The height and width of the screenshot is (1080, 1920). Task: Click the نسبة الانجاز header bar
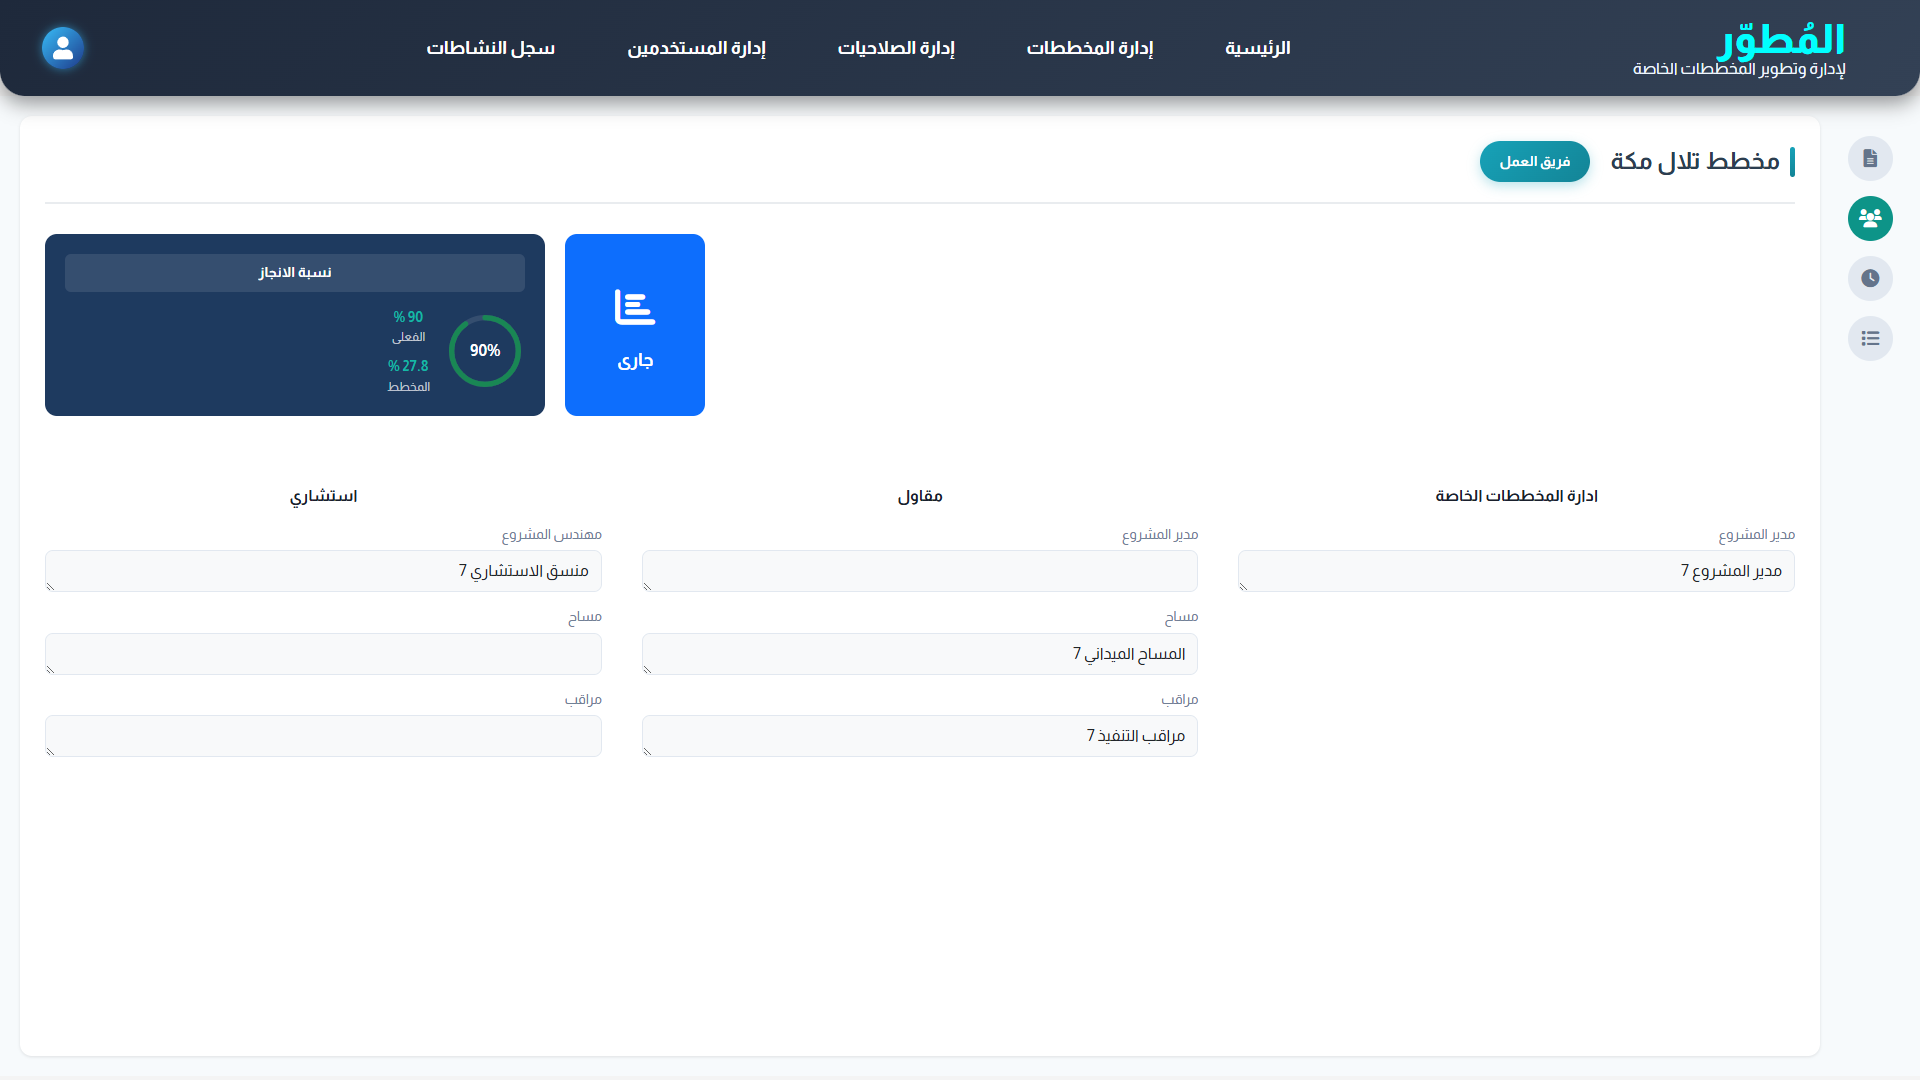[295, 273]
